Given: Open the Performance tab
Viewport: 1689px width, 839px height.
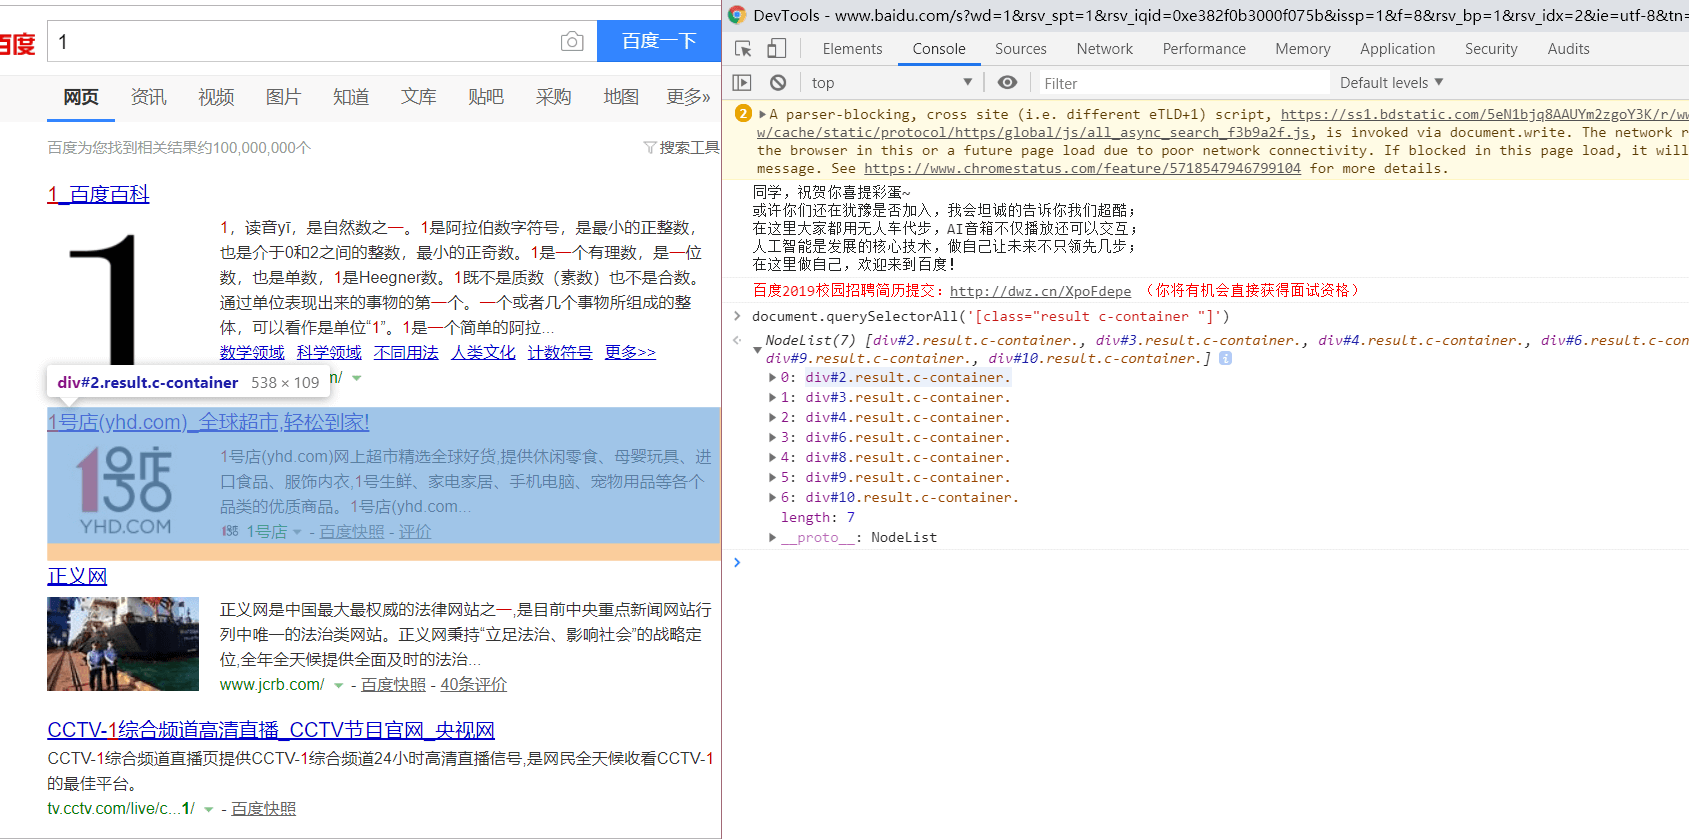Looking at the screenshot, I should [x=1204, y=48].
